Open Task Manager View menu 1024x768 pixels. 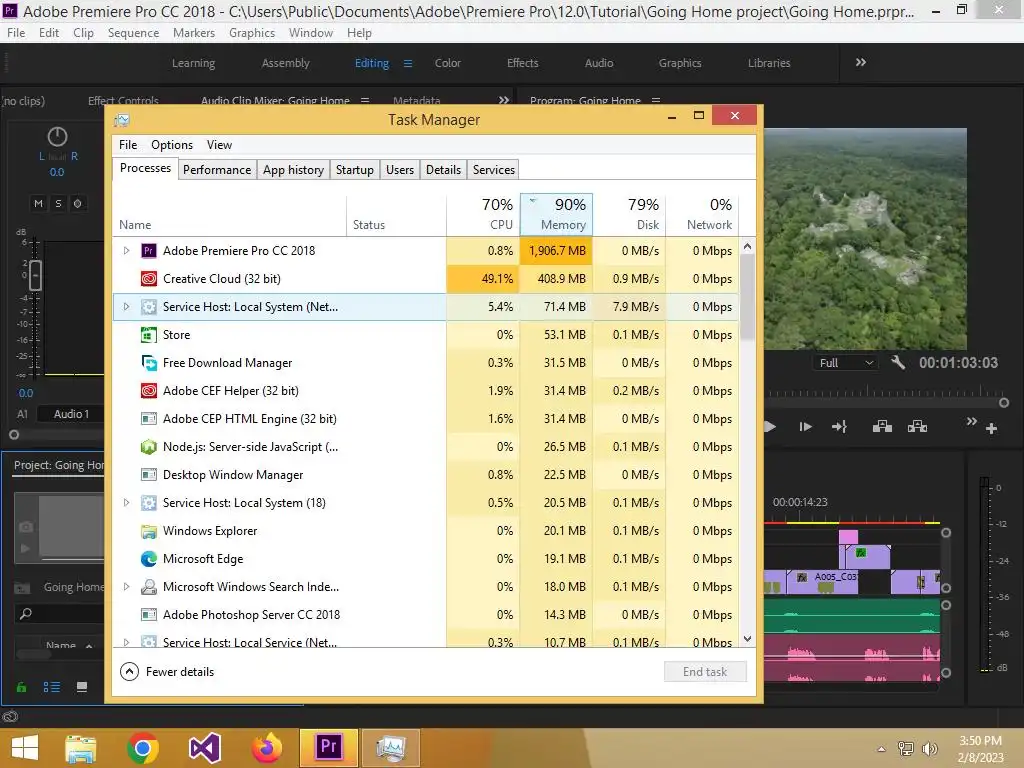pyautogui.click(x=219, y=145)
